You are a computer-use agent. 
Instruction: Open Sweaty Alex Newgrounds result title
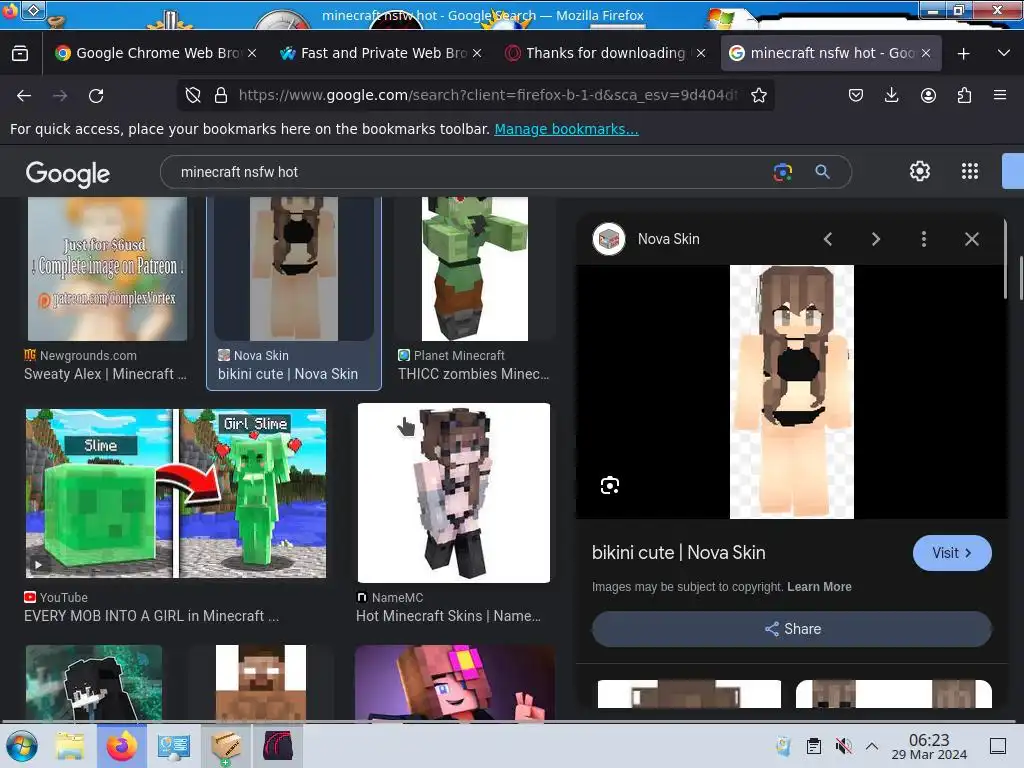105,374
